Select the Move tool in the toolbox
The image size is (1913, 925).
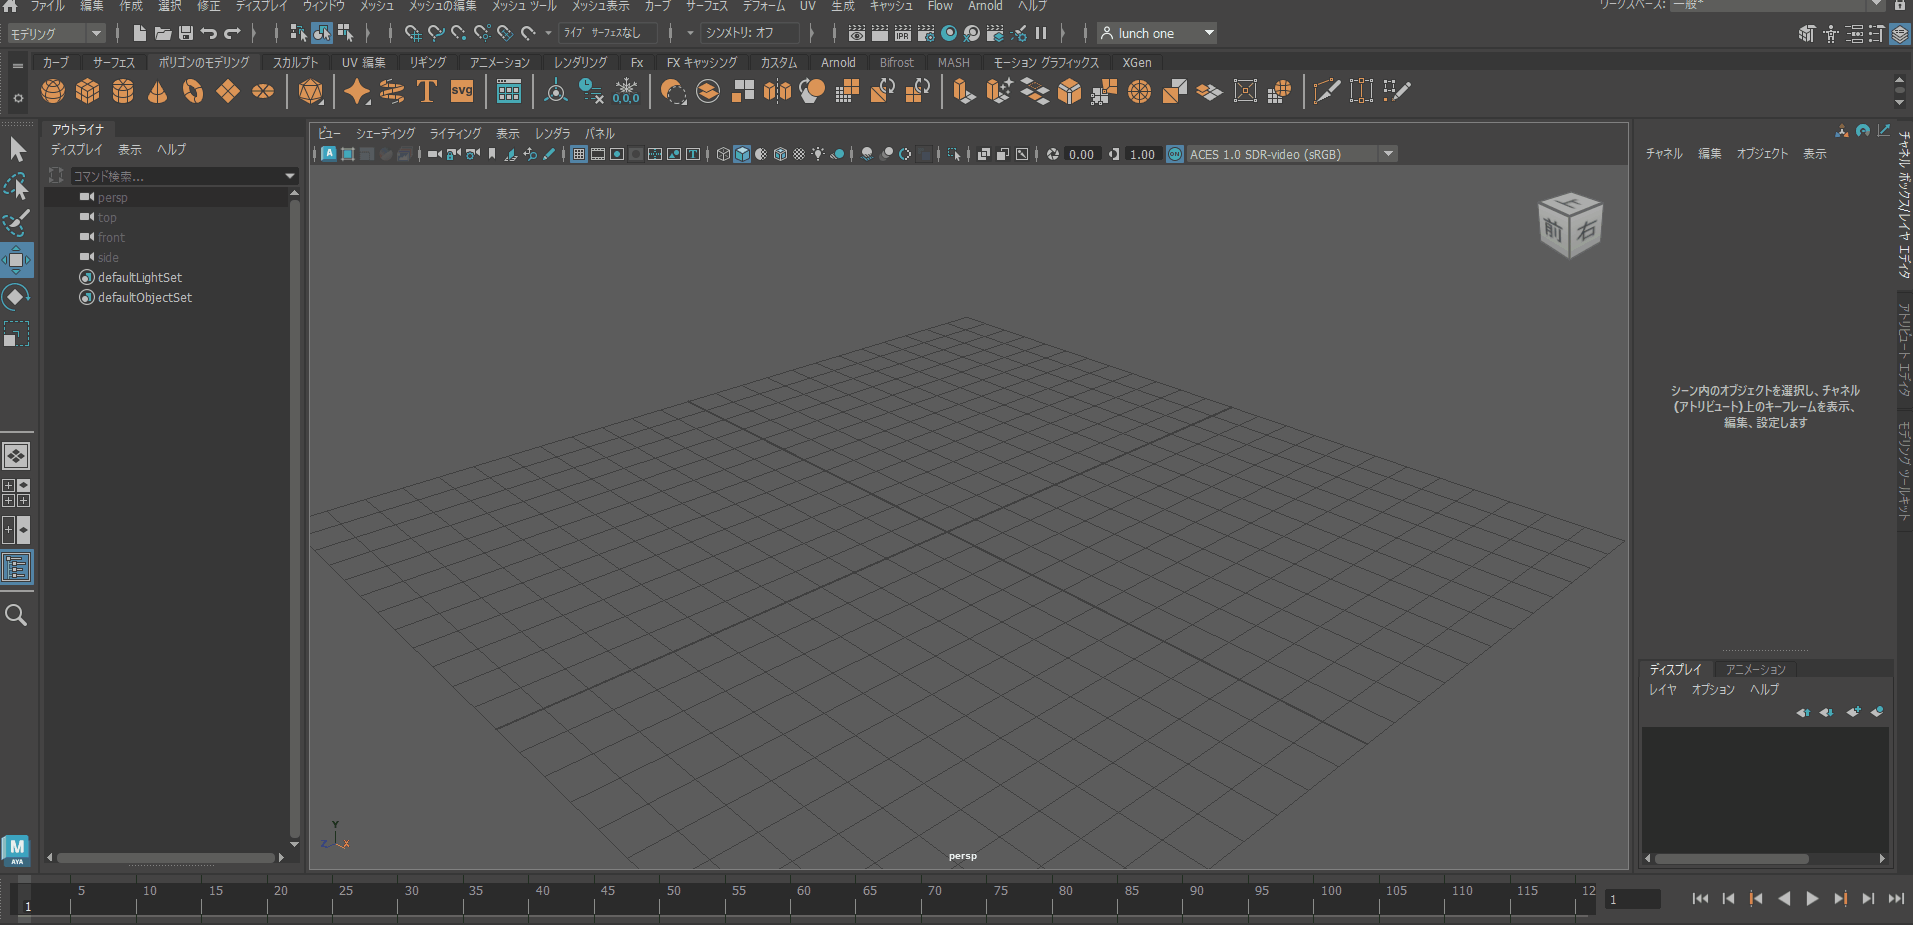coord(17,260)
